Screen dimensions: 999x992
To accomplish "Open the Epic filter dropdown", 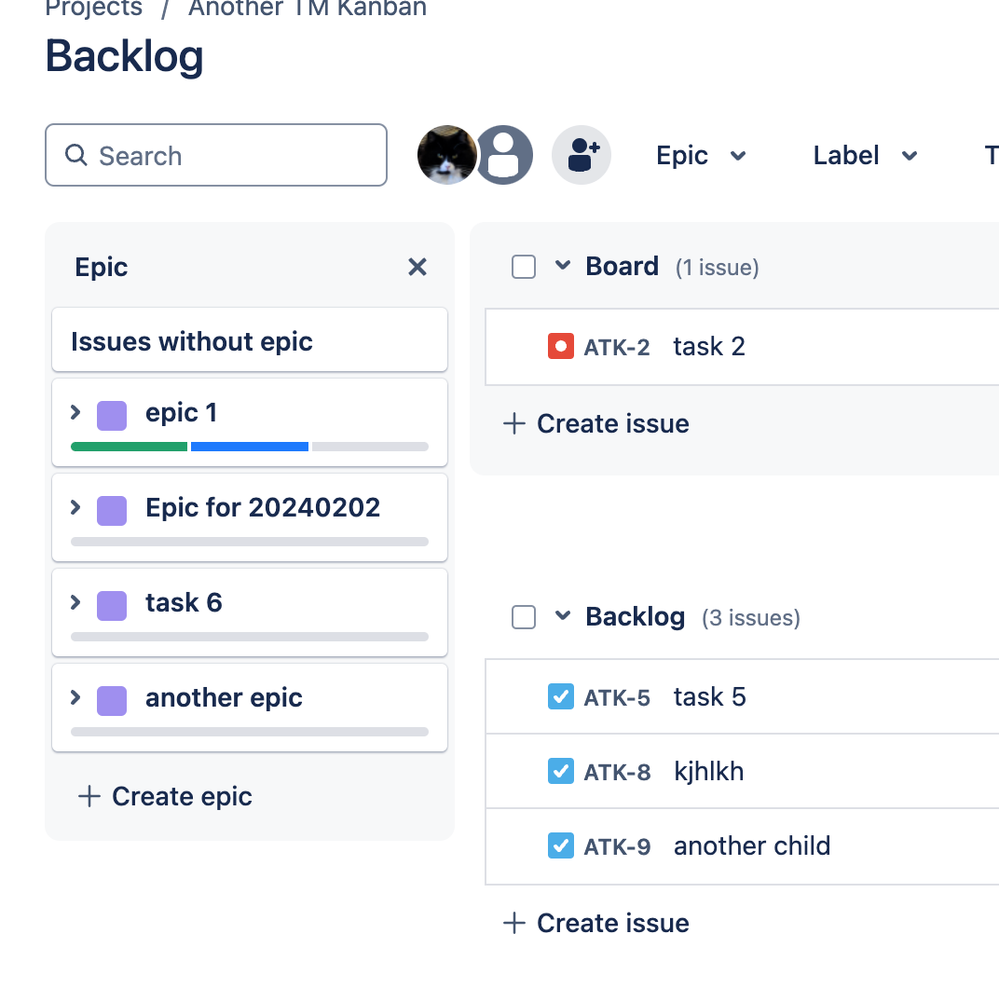I will [701, 155].
